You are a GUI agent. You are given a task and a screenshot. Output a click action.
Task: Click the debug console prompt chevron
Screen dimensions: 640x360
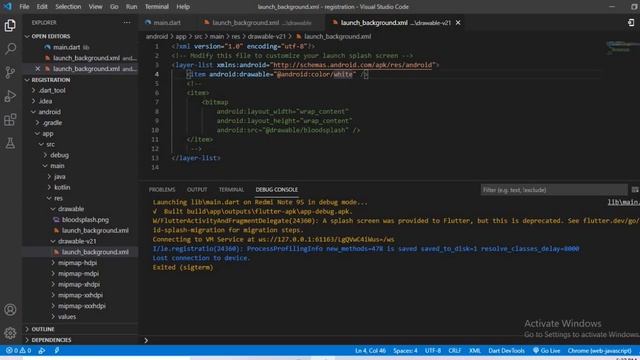point(146,340)
